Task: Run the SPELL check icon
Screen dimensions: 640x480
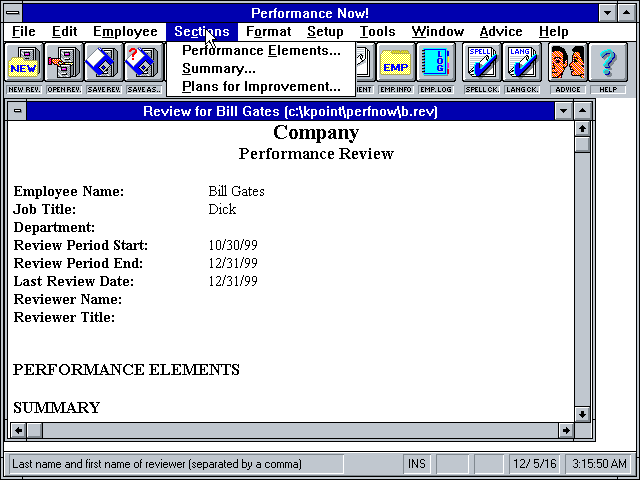Action: click(x=482, y=62)
